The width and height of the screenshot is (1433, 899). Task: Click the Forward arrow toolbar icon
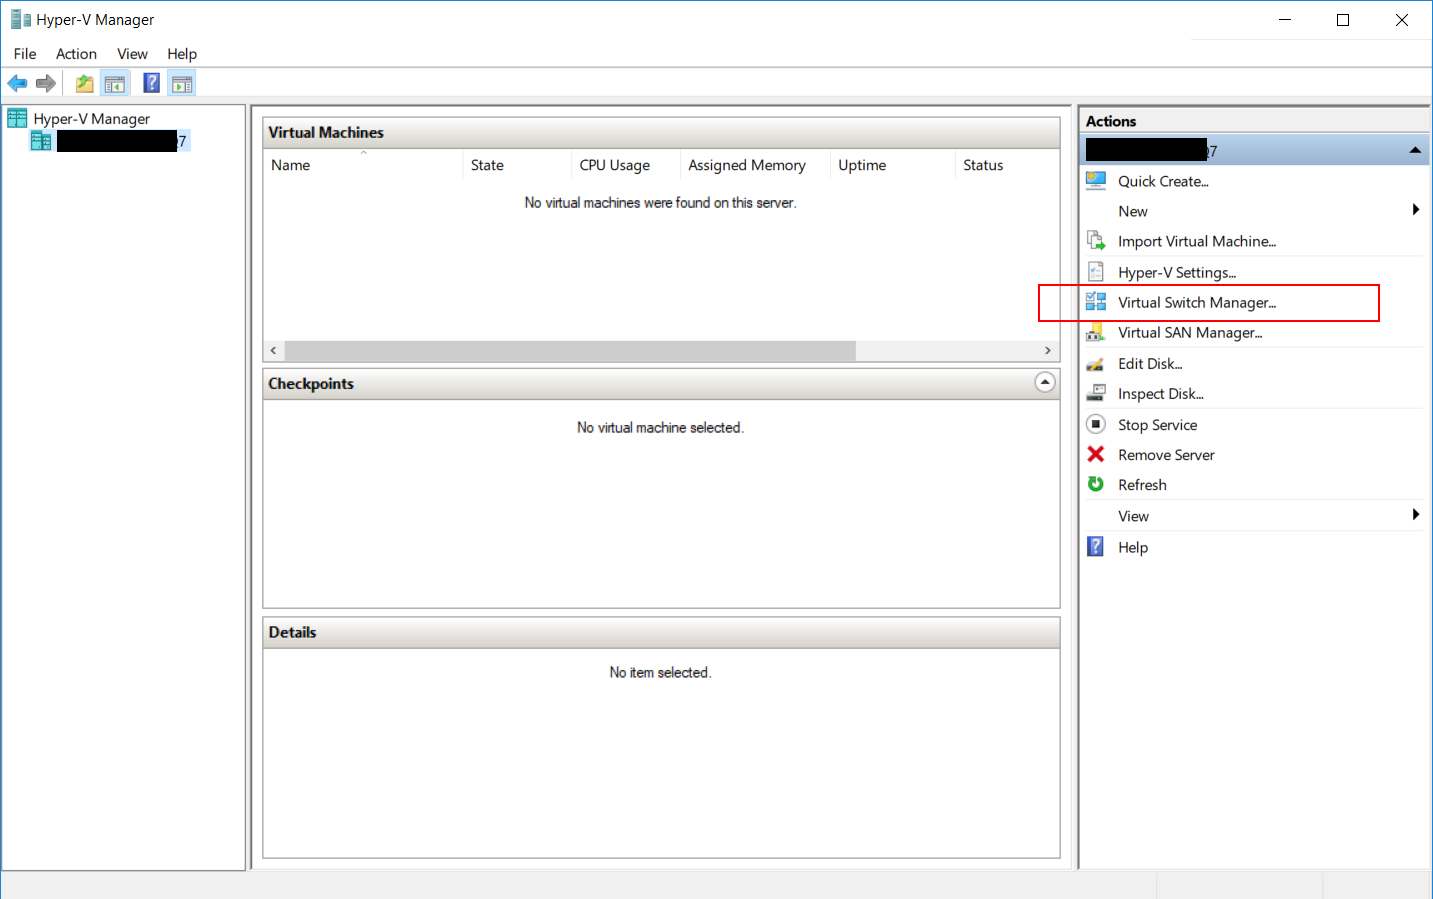[46, 83]
